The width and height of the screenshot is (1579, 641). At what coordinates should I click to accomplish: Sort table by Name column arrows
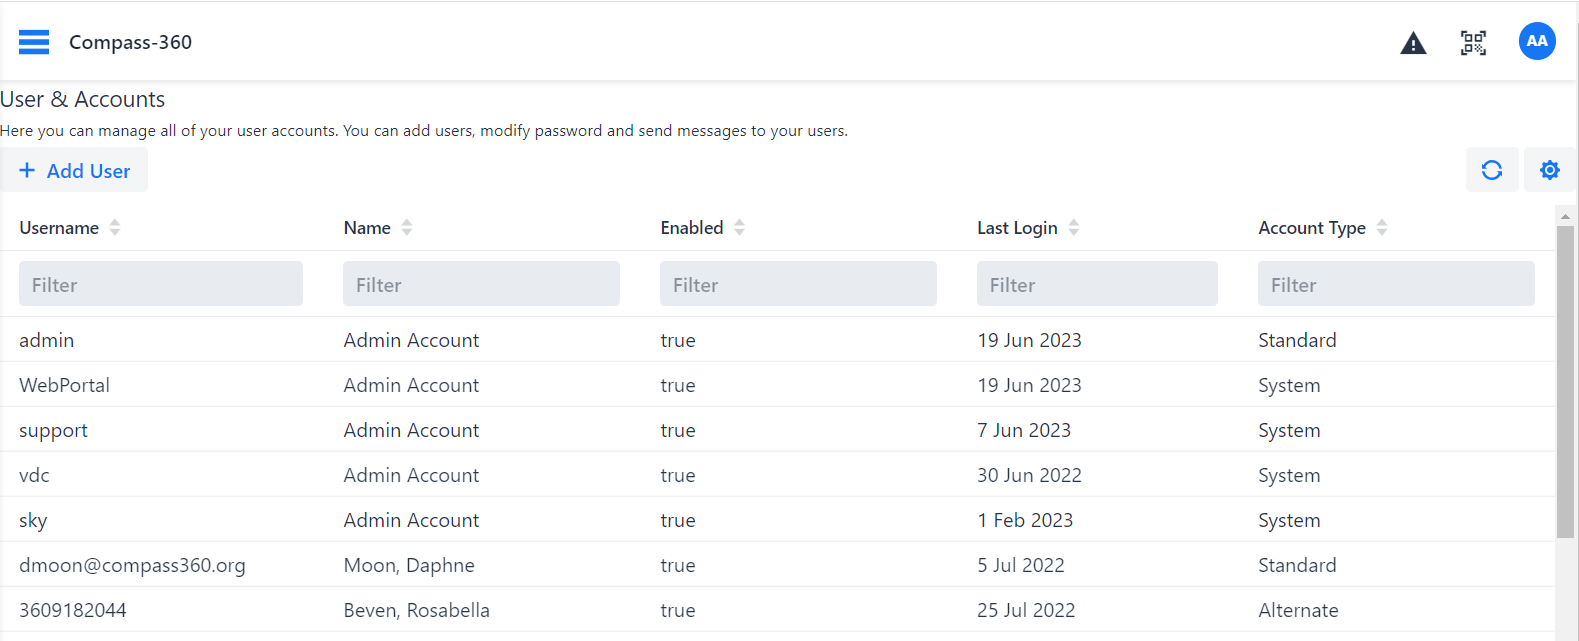point(407,228)
